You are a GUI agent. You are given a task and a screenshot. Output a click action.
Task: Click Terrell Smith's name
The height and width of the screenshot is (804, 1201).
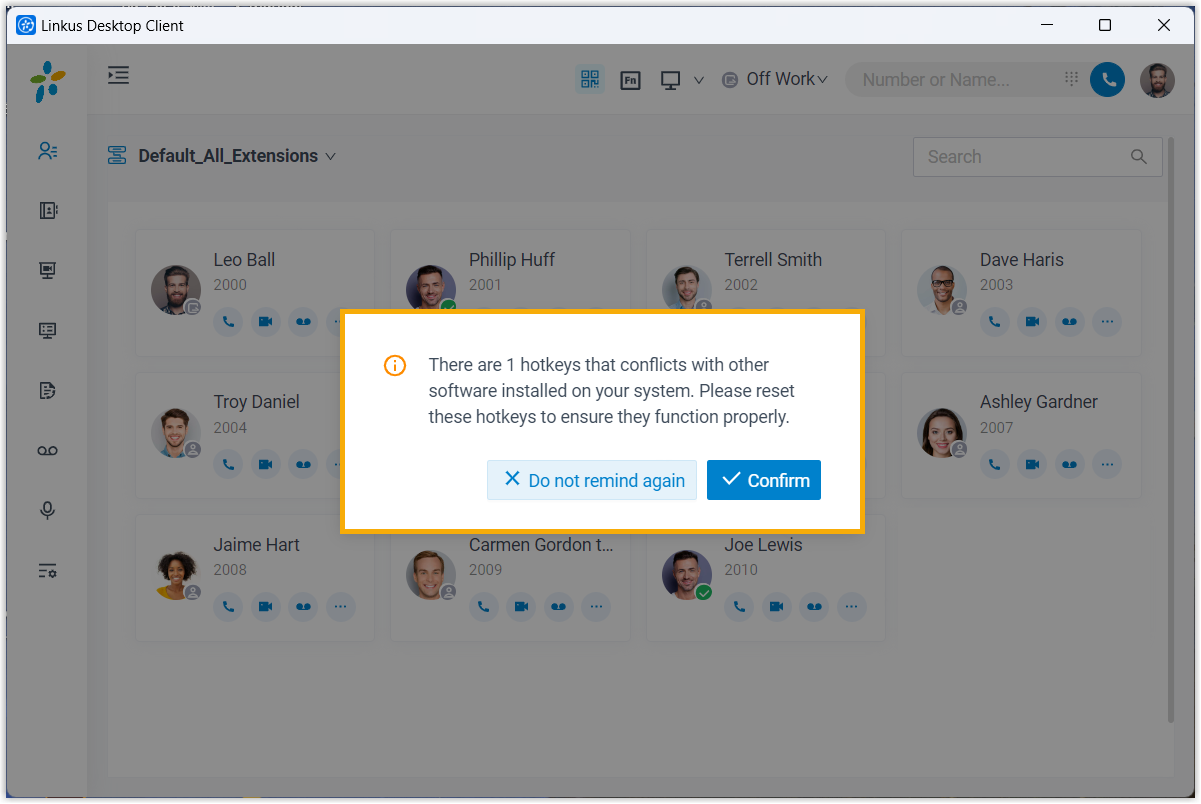click(x=773, y=260)
